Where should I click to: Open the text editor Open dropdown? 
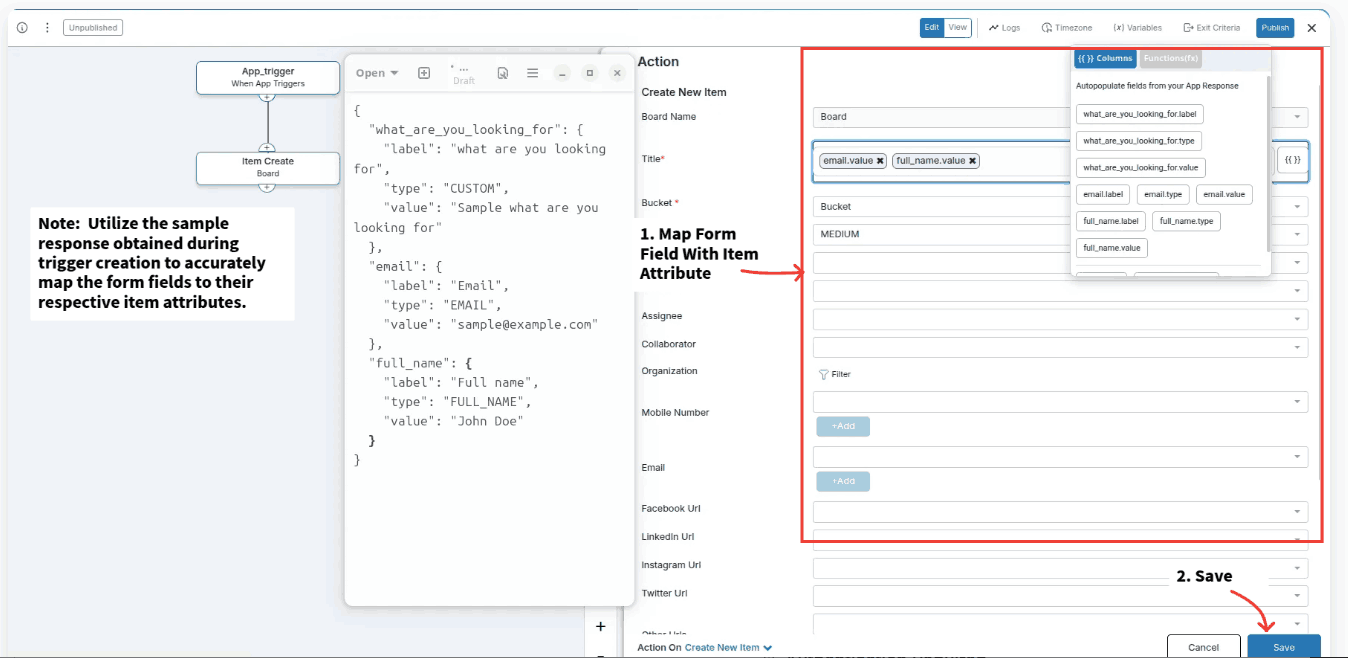(377, 73)
